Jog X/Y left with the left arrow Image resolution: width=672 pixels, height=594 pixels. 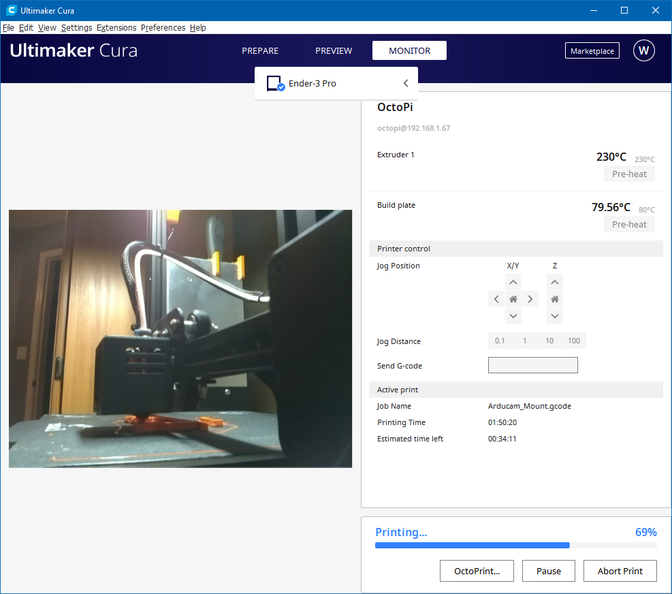pyautogui.click(x=496, y=299)
